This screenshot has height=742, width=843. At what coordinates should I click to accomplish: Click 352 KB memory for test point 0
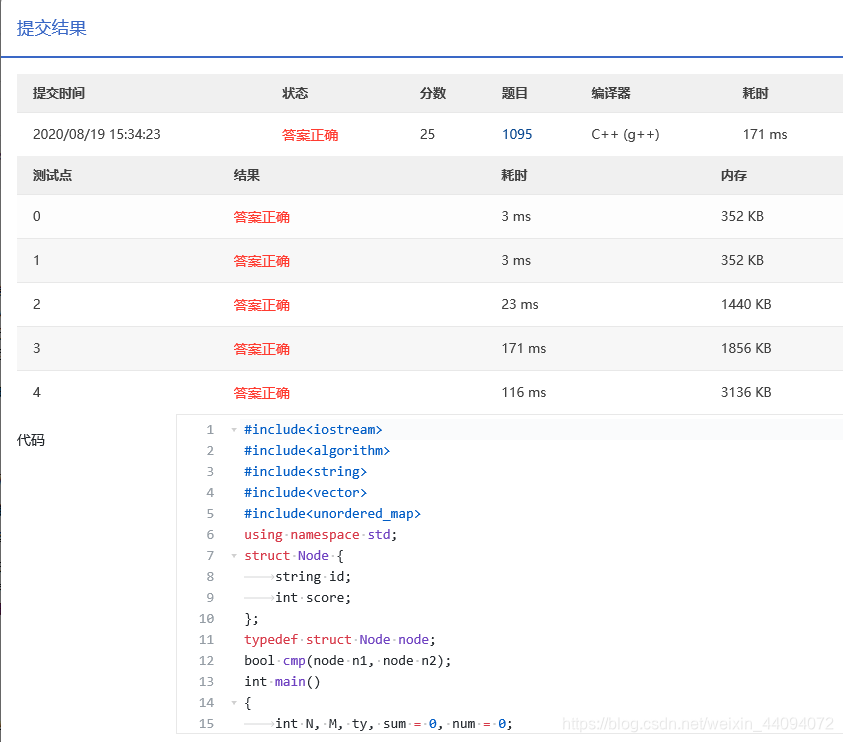point(742,216)
